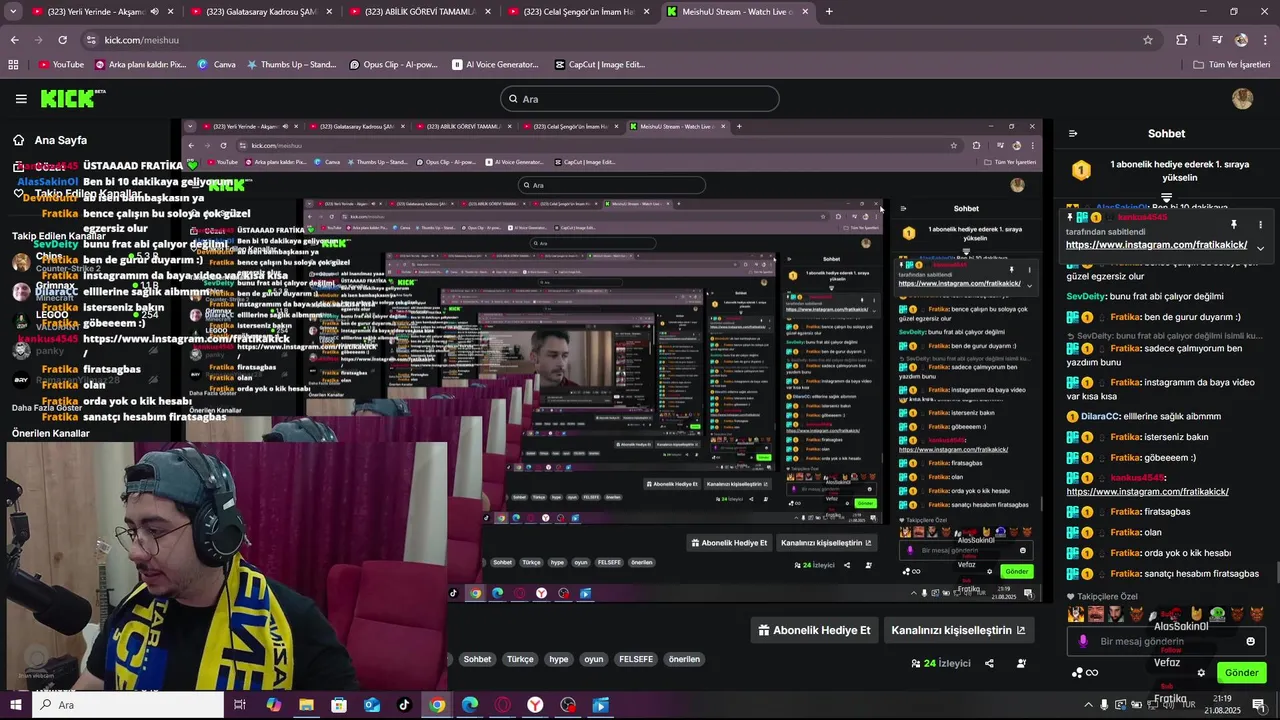
Task: Open Chrome apps grid shortcut
Action: 13,64
